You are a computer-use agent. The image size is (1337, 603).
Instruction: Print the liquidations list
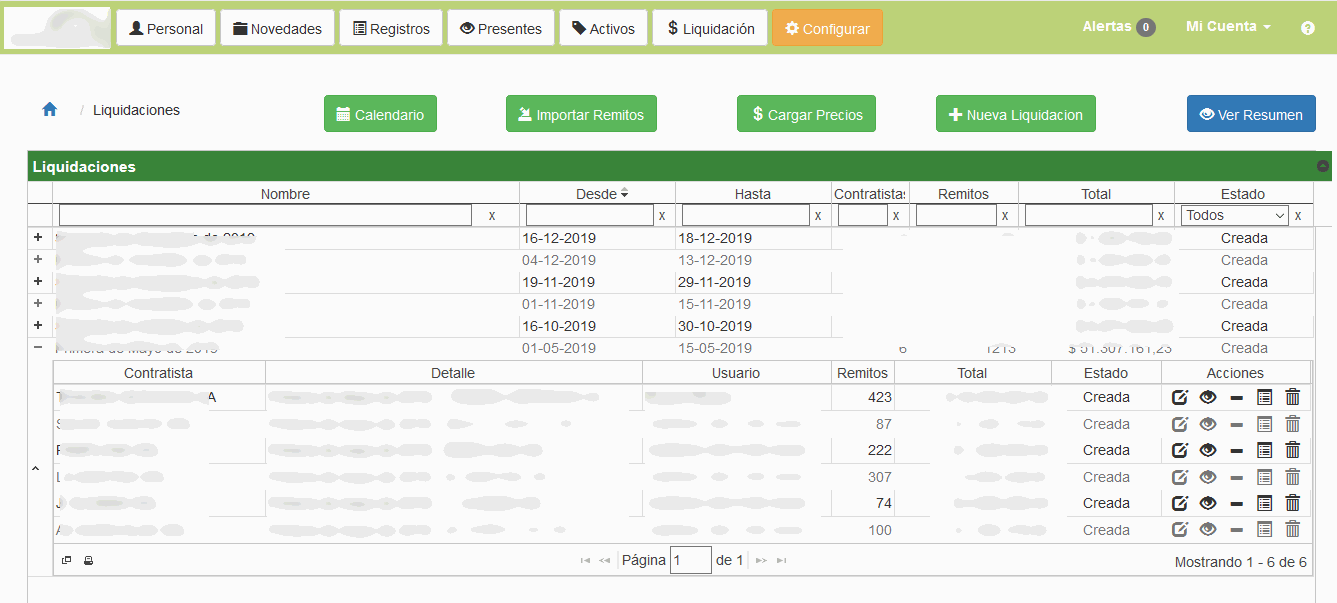coord(88,560)
